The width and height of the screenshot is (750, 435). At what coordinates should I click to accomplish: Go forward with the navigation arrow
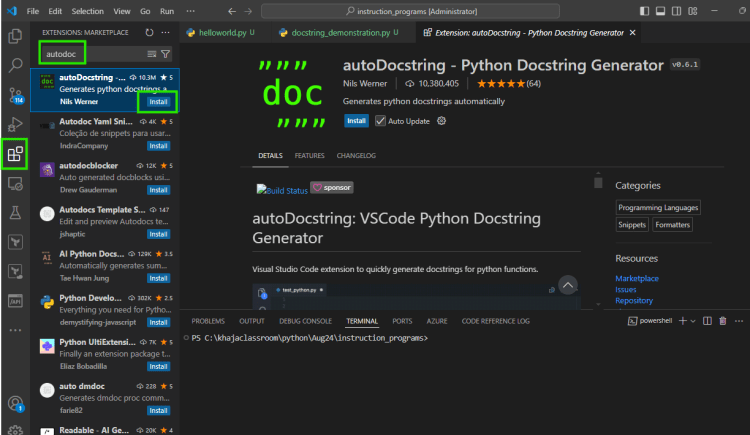pyautogui.click(x=248, y=11)
